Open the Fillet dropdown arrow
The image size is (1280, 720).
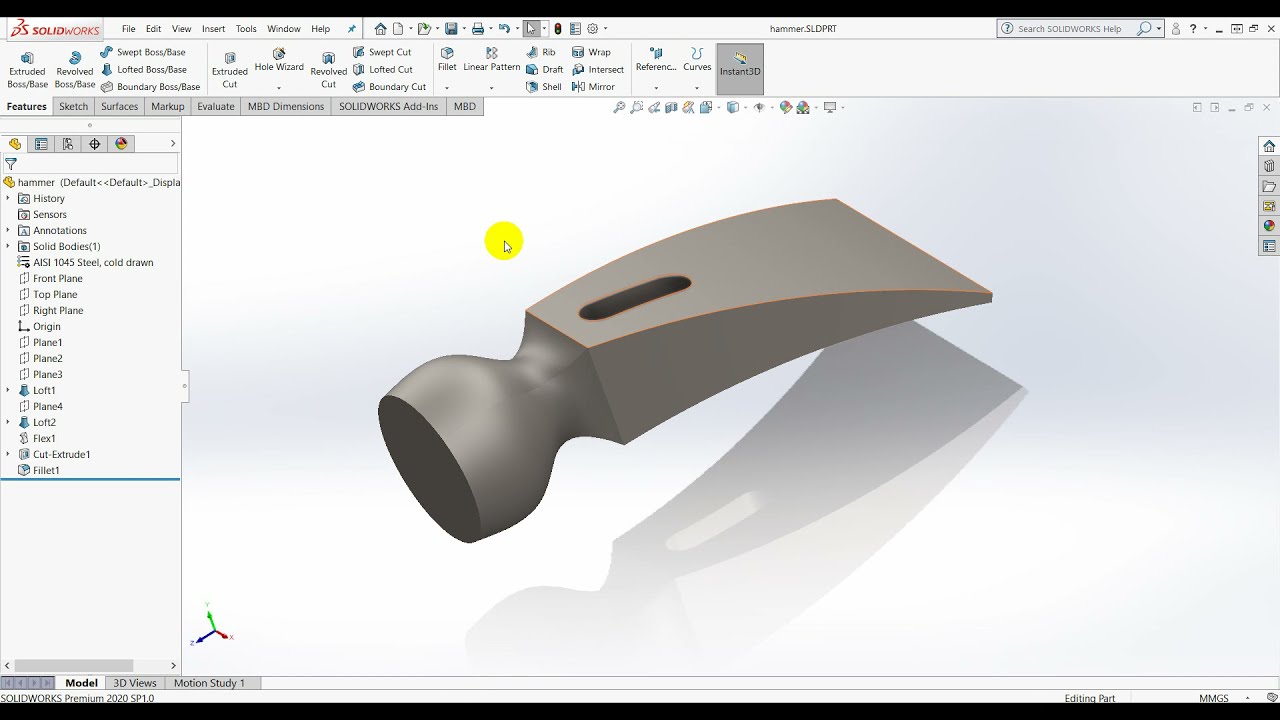[447, 87]
